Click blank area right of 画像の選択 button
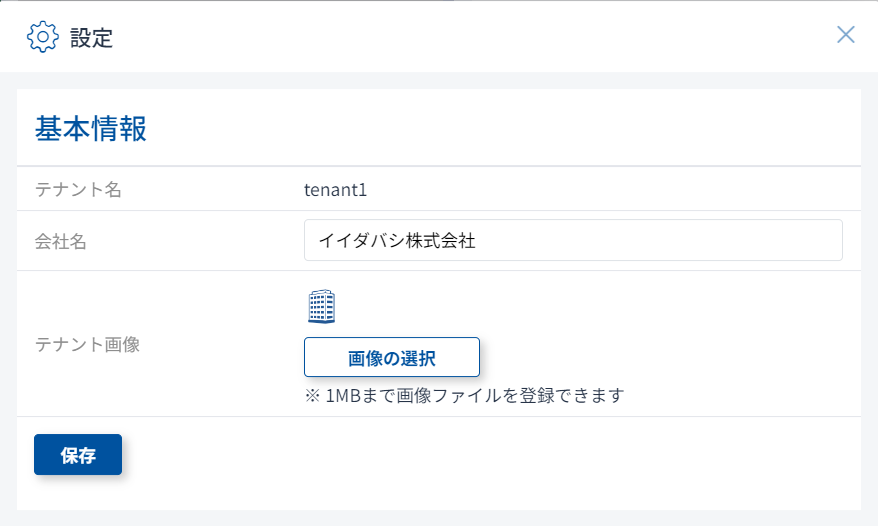This screenshot has width=878, height=526. pos(660,357)
